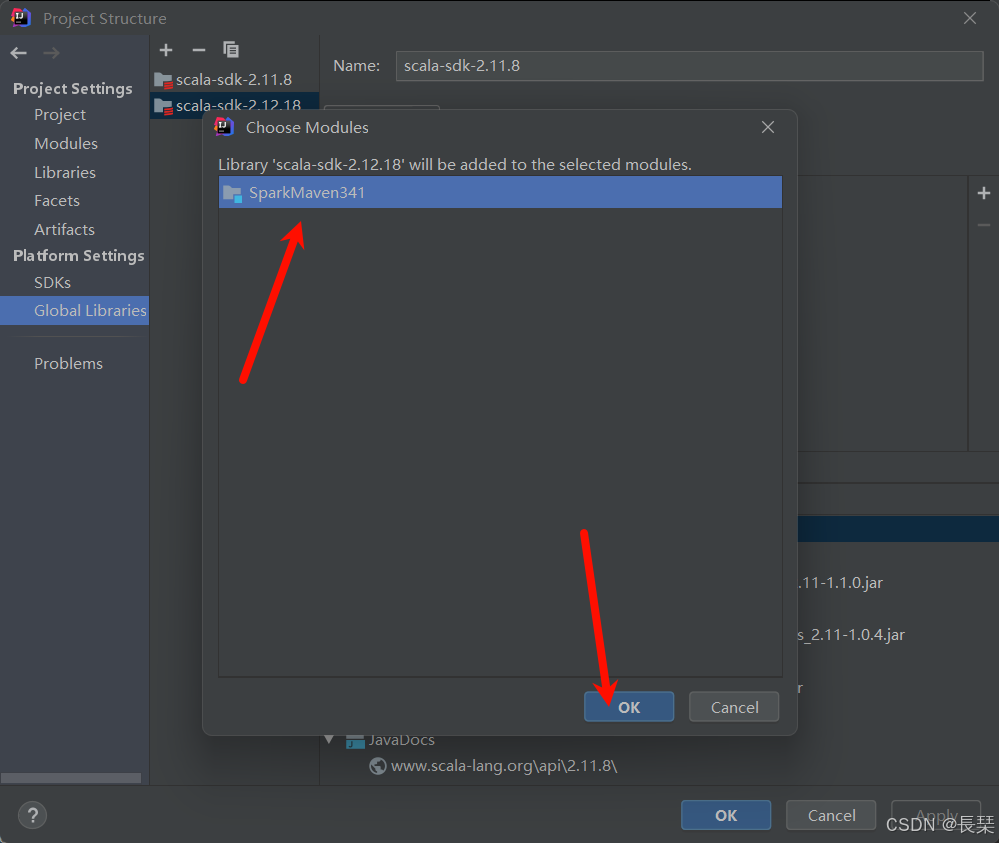Image resolution: width=999 pixels, height=843 pixels.
Task: Click the add library plus icon
Action: (x=166, y=50)
